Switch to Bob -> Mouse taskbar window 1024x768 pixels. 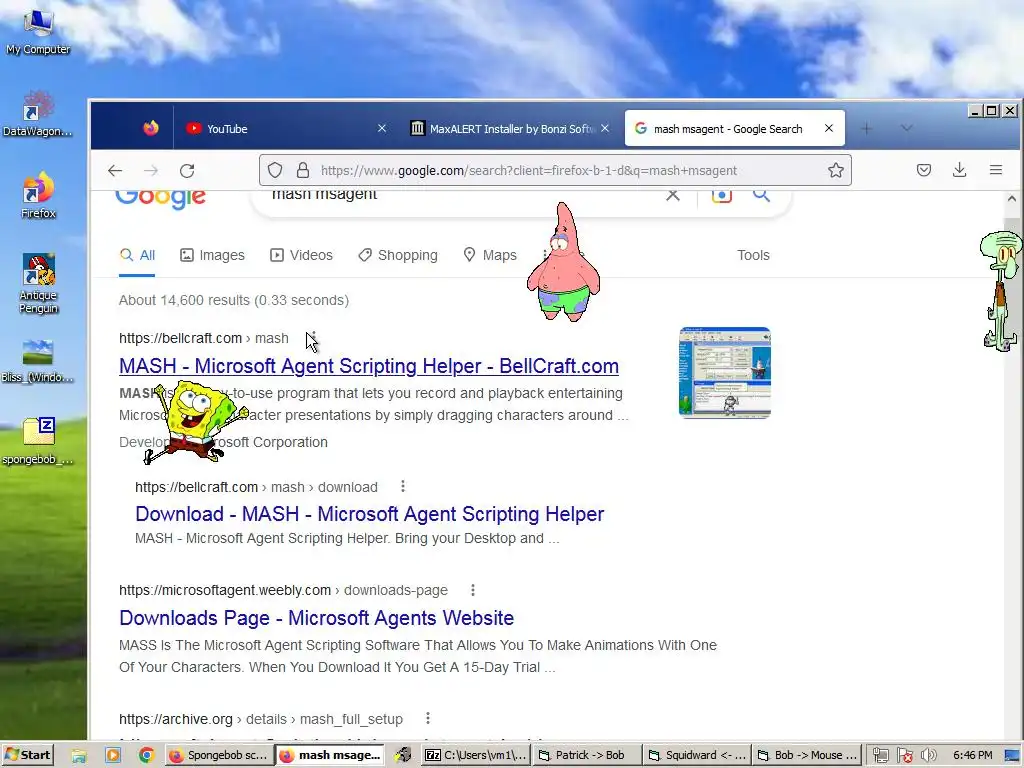[x=807, y=756]
